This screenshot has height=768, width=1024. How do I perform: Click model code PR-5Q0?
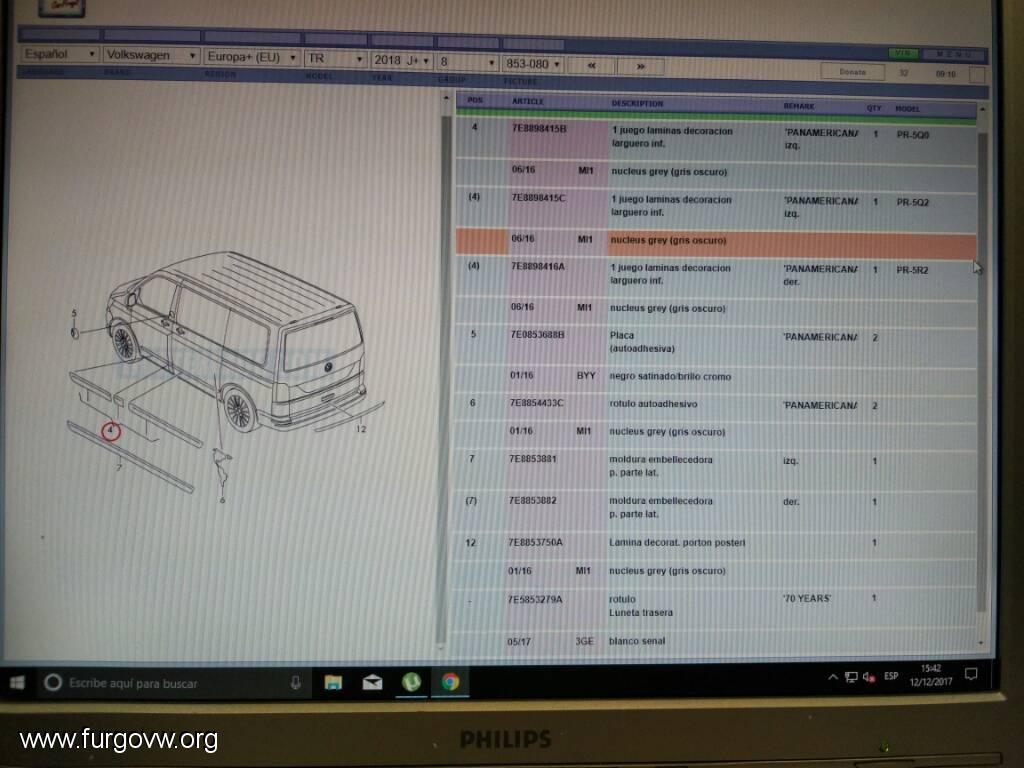(912, 135)
